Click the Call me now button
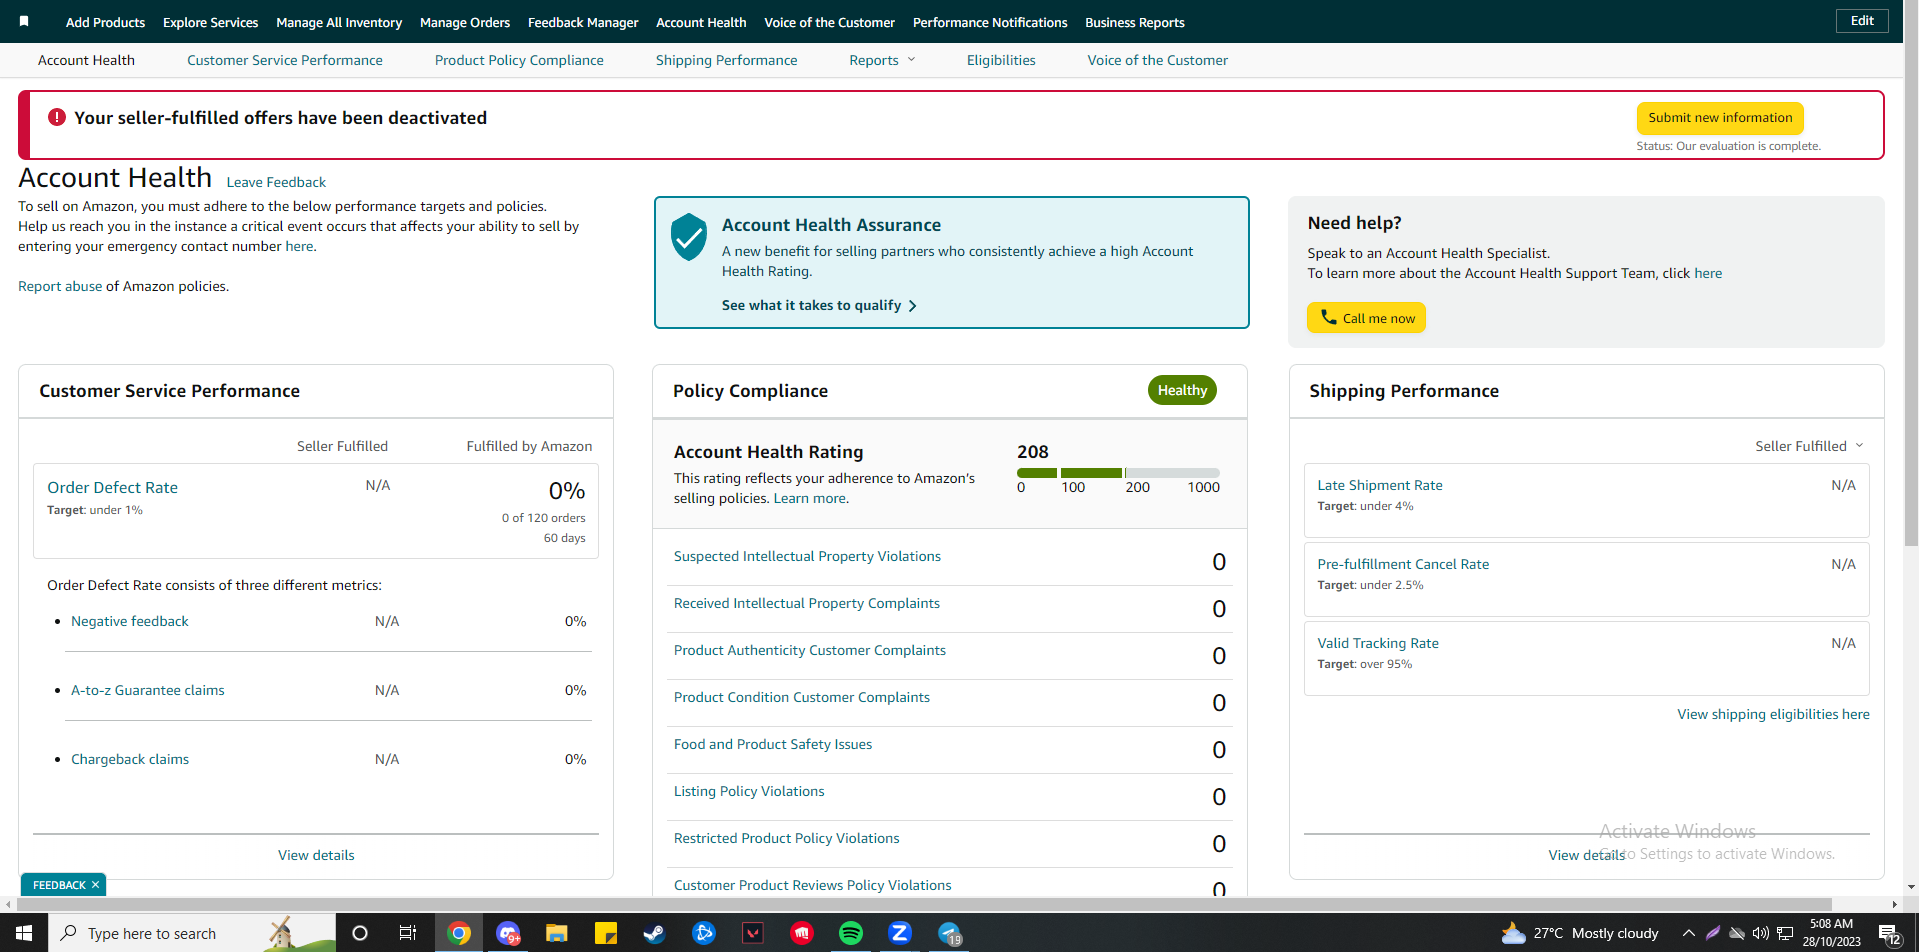 click(1366, 318)
